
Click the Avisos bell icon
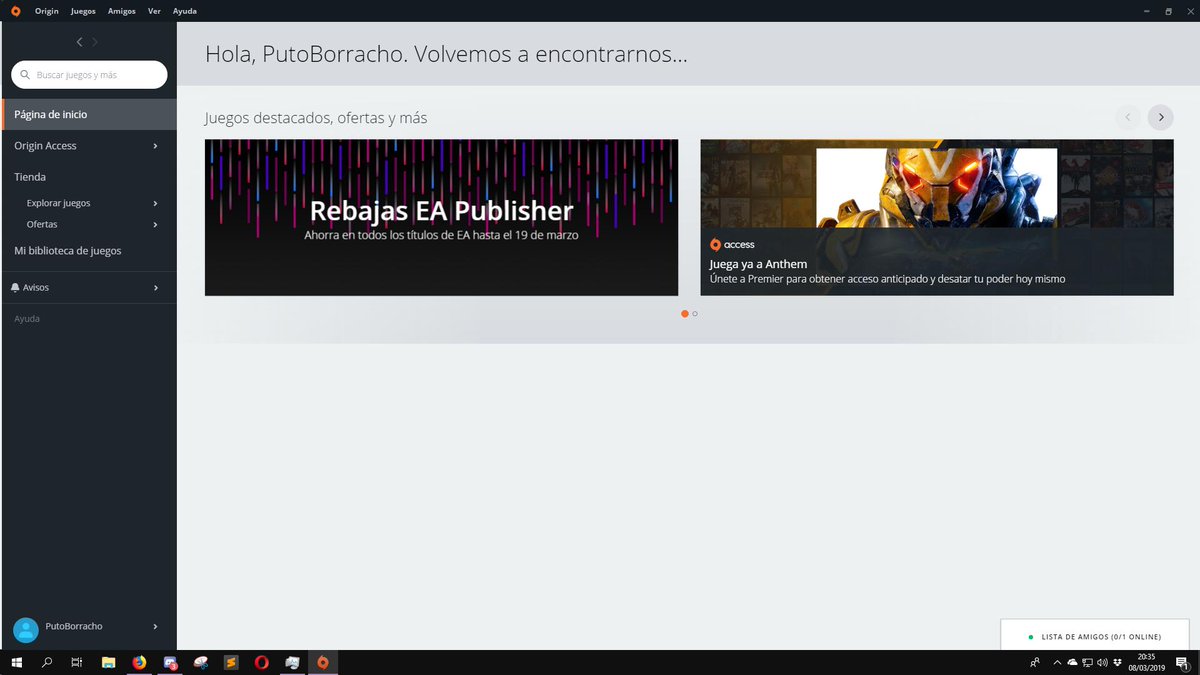pos(15,287)
